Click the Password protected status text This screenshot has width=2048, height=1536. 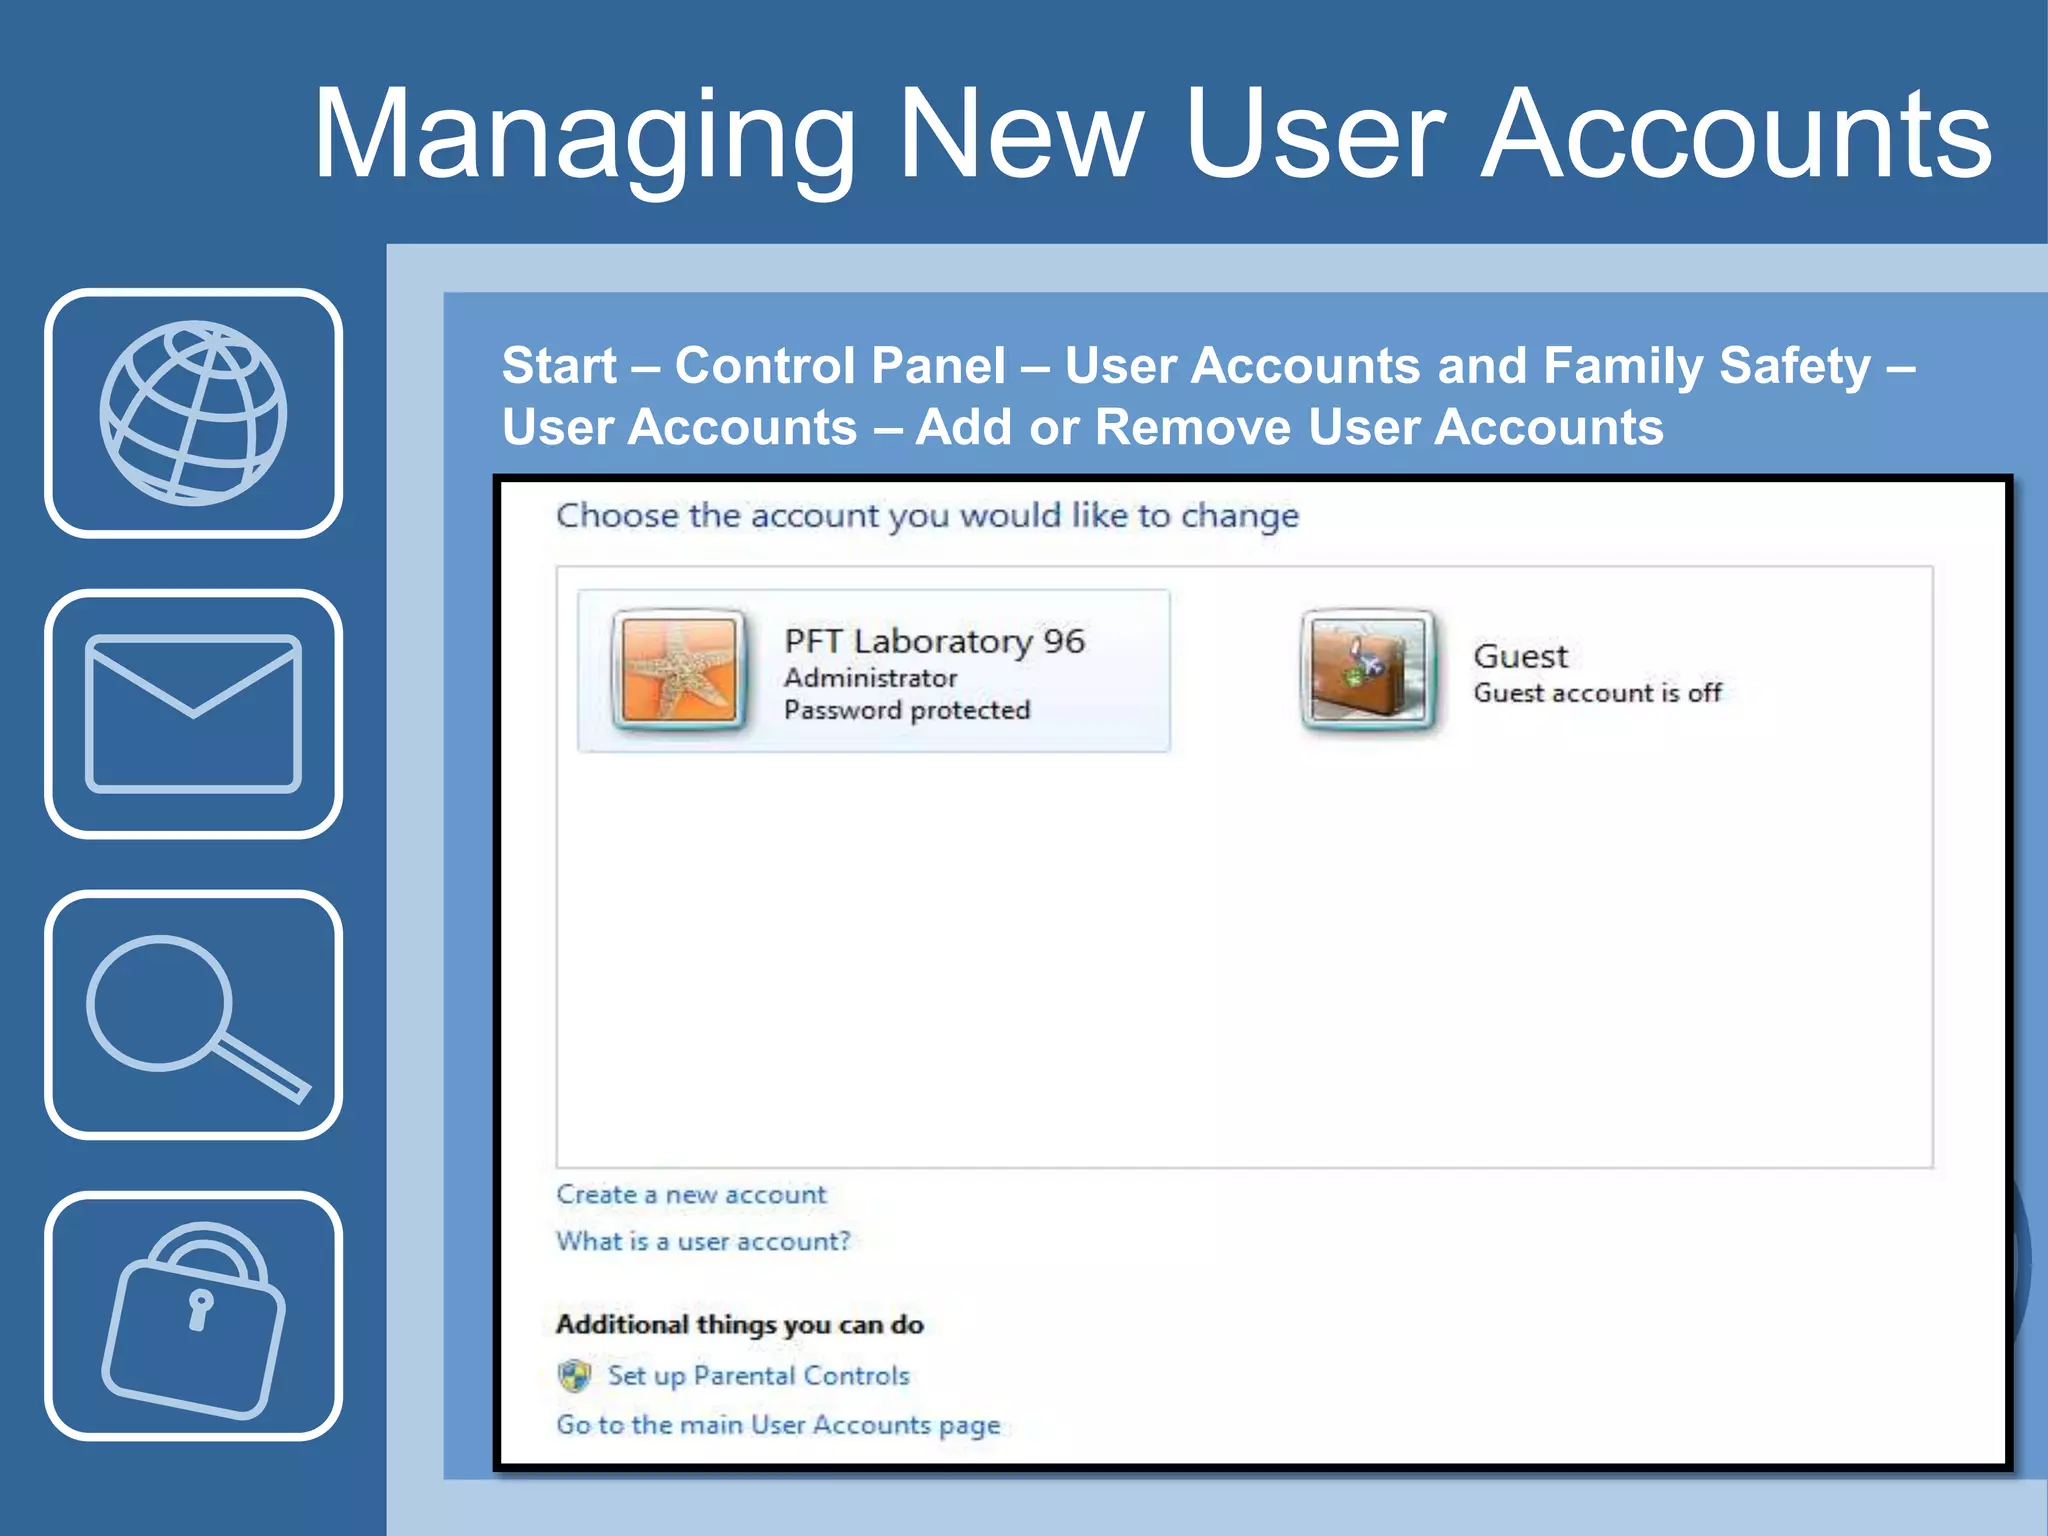(x=906, y=710)
